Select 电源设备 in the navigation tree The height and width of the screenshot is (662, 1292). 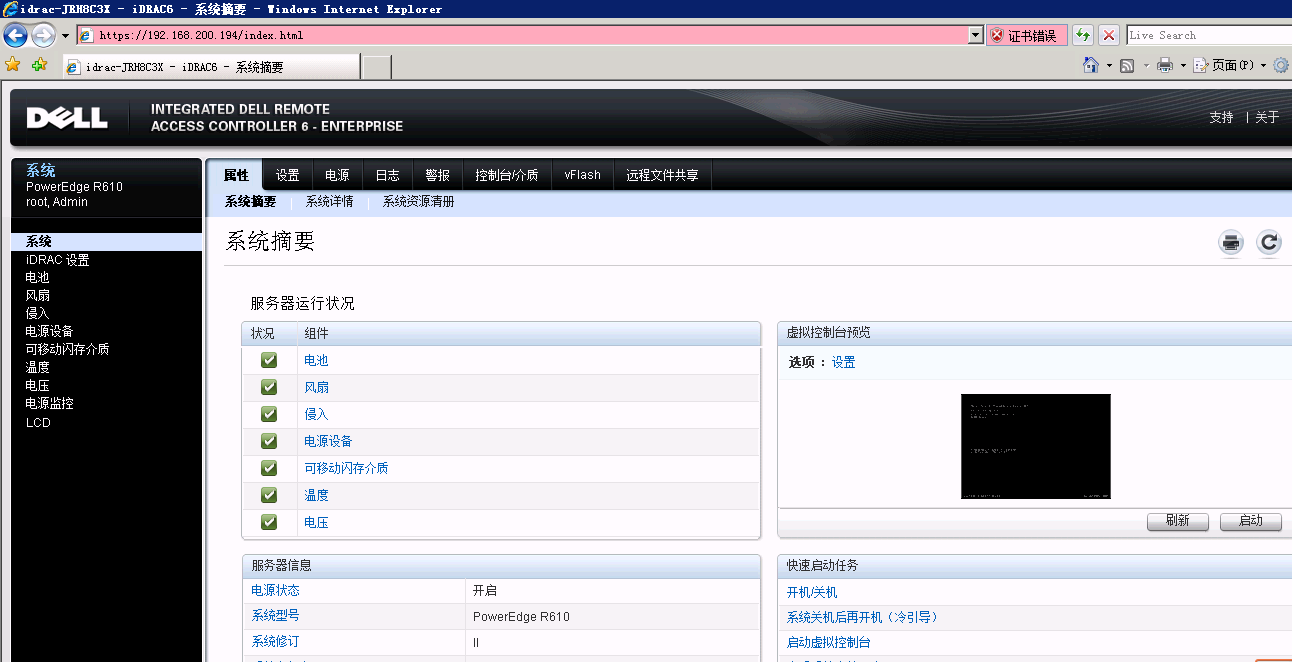point(50,332)
